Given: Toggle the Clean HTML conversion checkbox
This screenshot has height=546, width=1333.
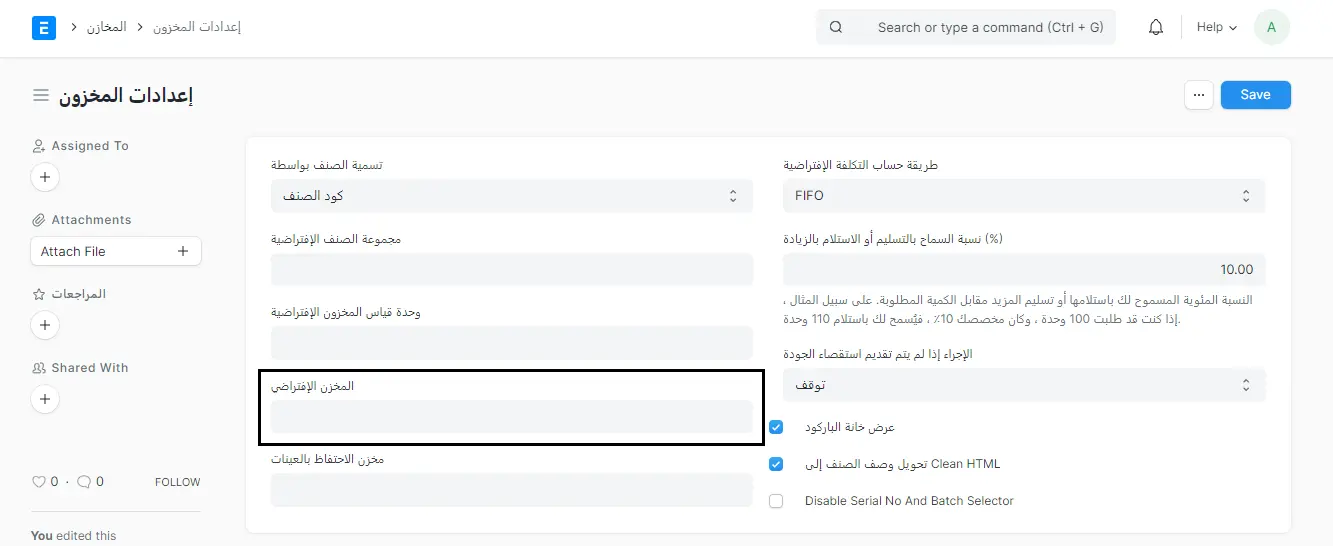Looking at the screenshot, I should pos(776,464).
